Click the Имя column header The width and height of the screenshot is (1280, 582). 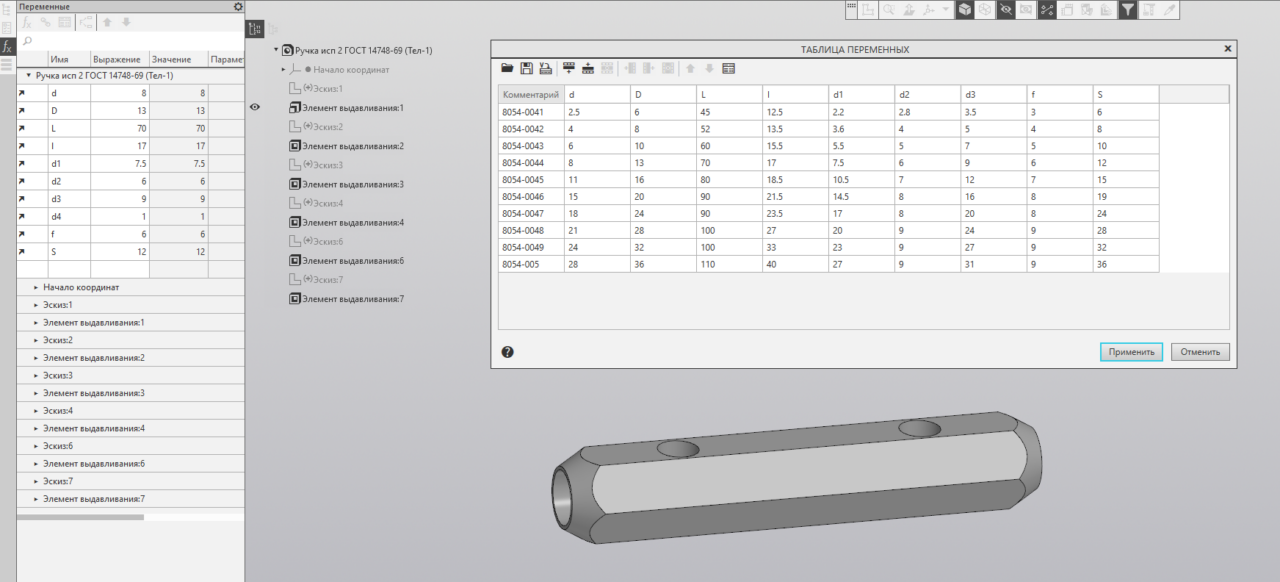click(x=69, y=59)
